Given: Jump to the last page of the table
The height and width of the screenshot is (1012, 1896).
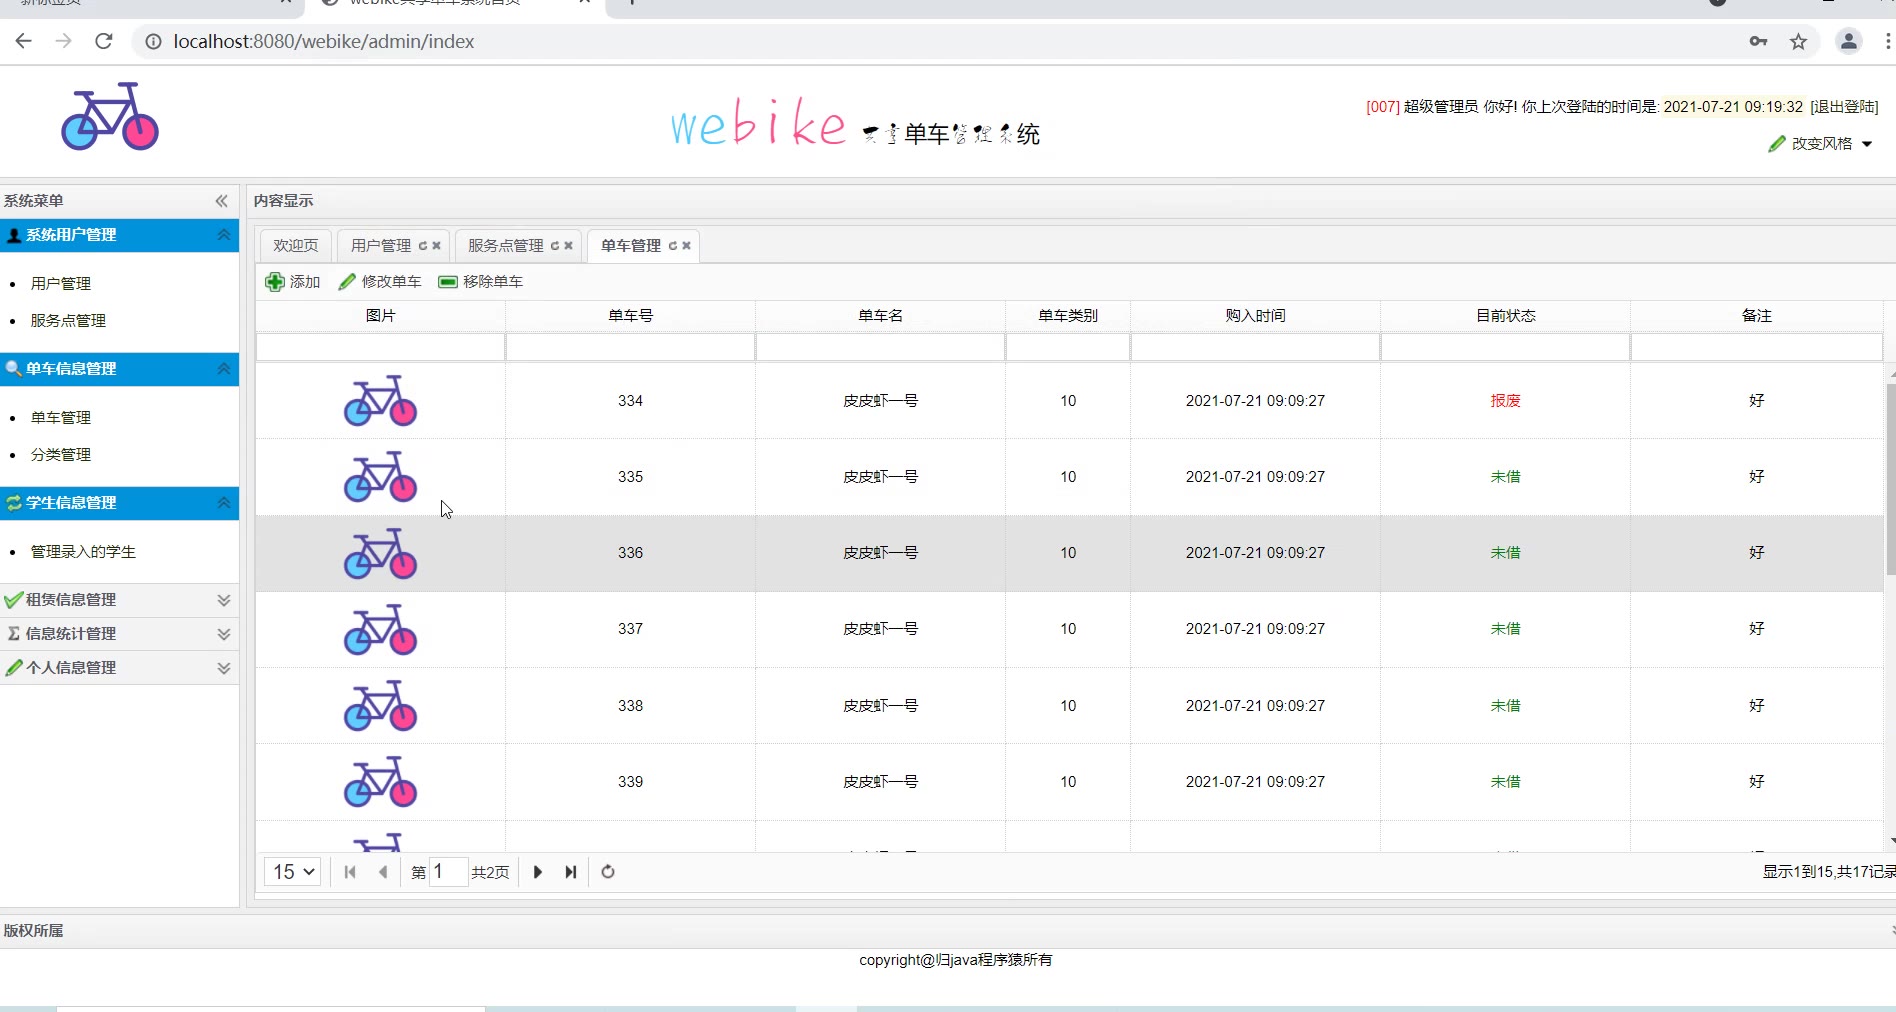Looking at the screenshot, I should [571, 872].
